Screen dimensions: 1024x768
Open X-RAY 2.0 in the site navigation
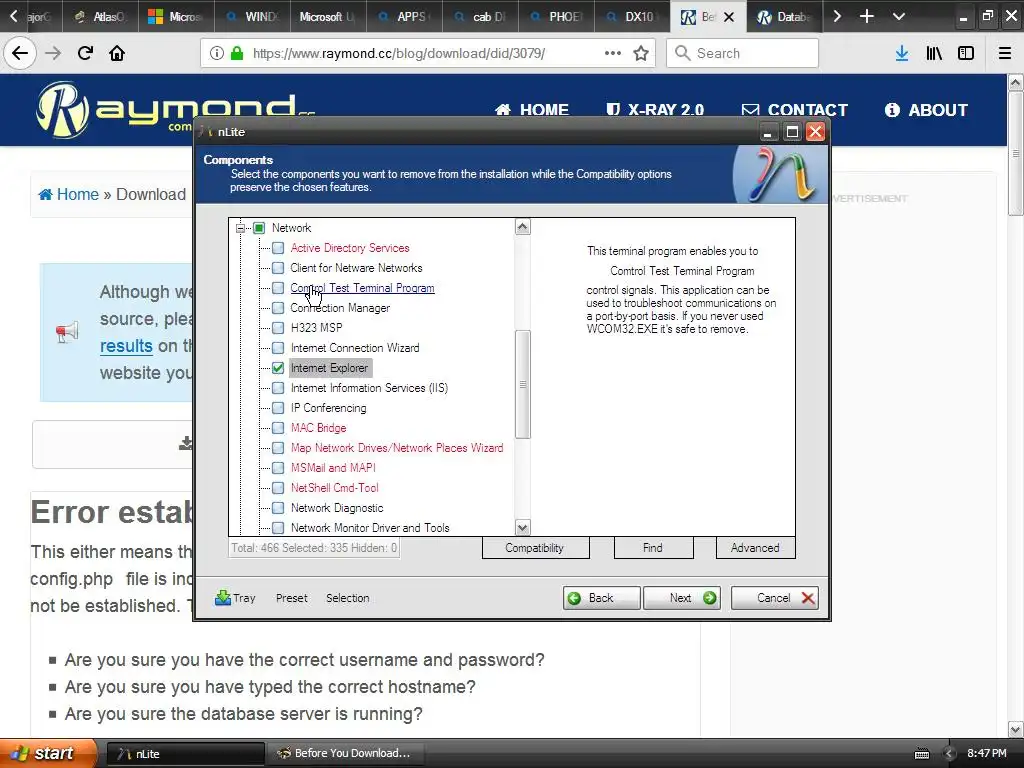coord(654,110)
